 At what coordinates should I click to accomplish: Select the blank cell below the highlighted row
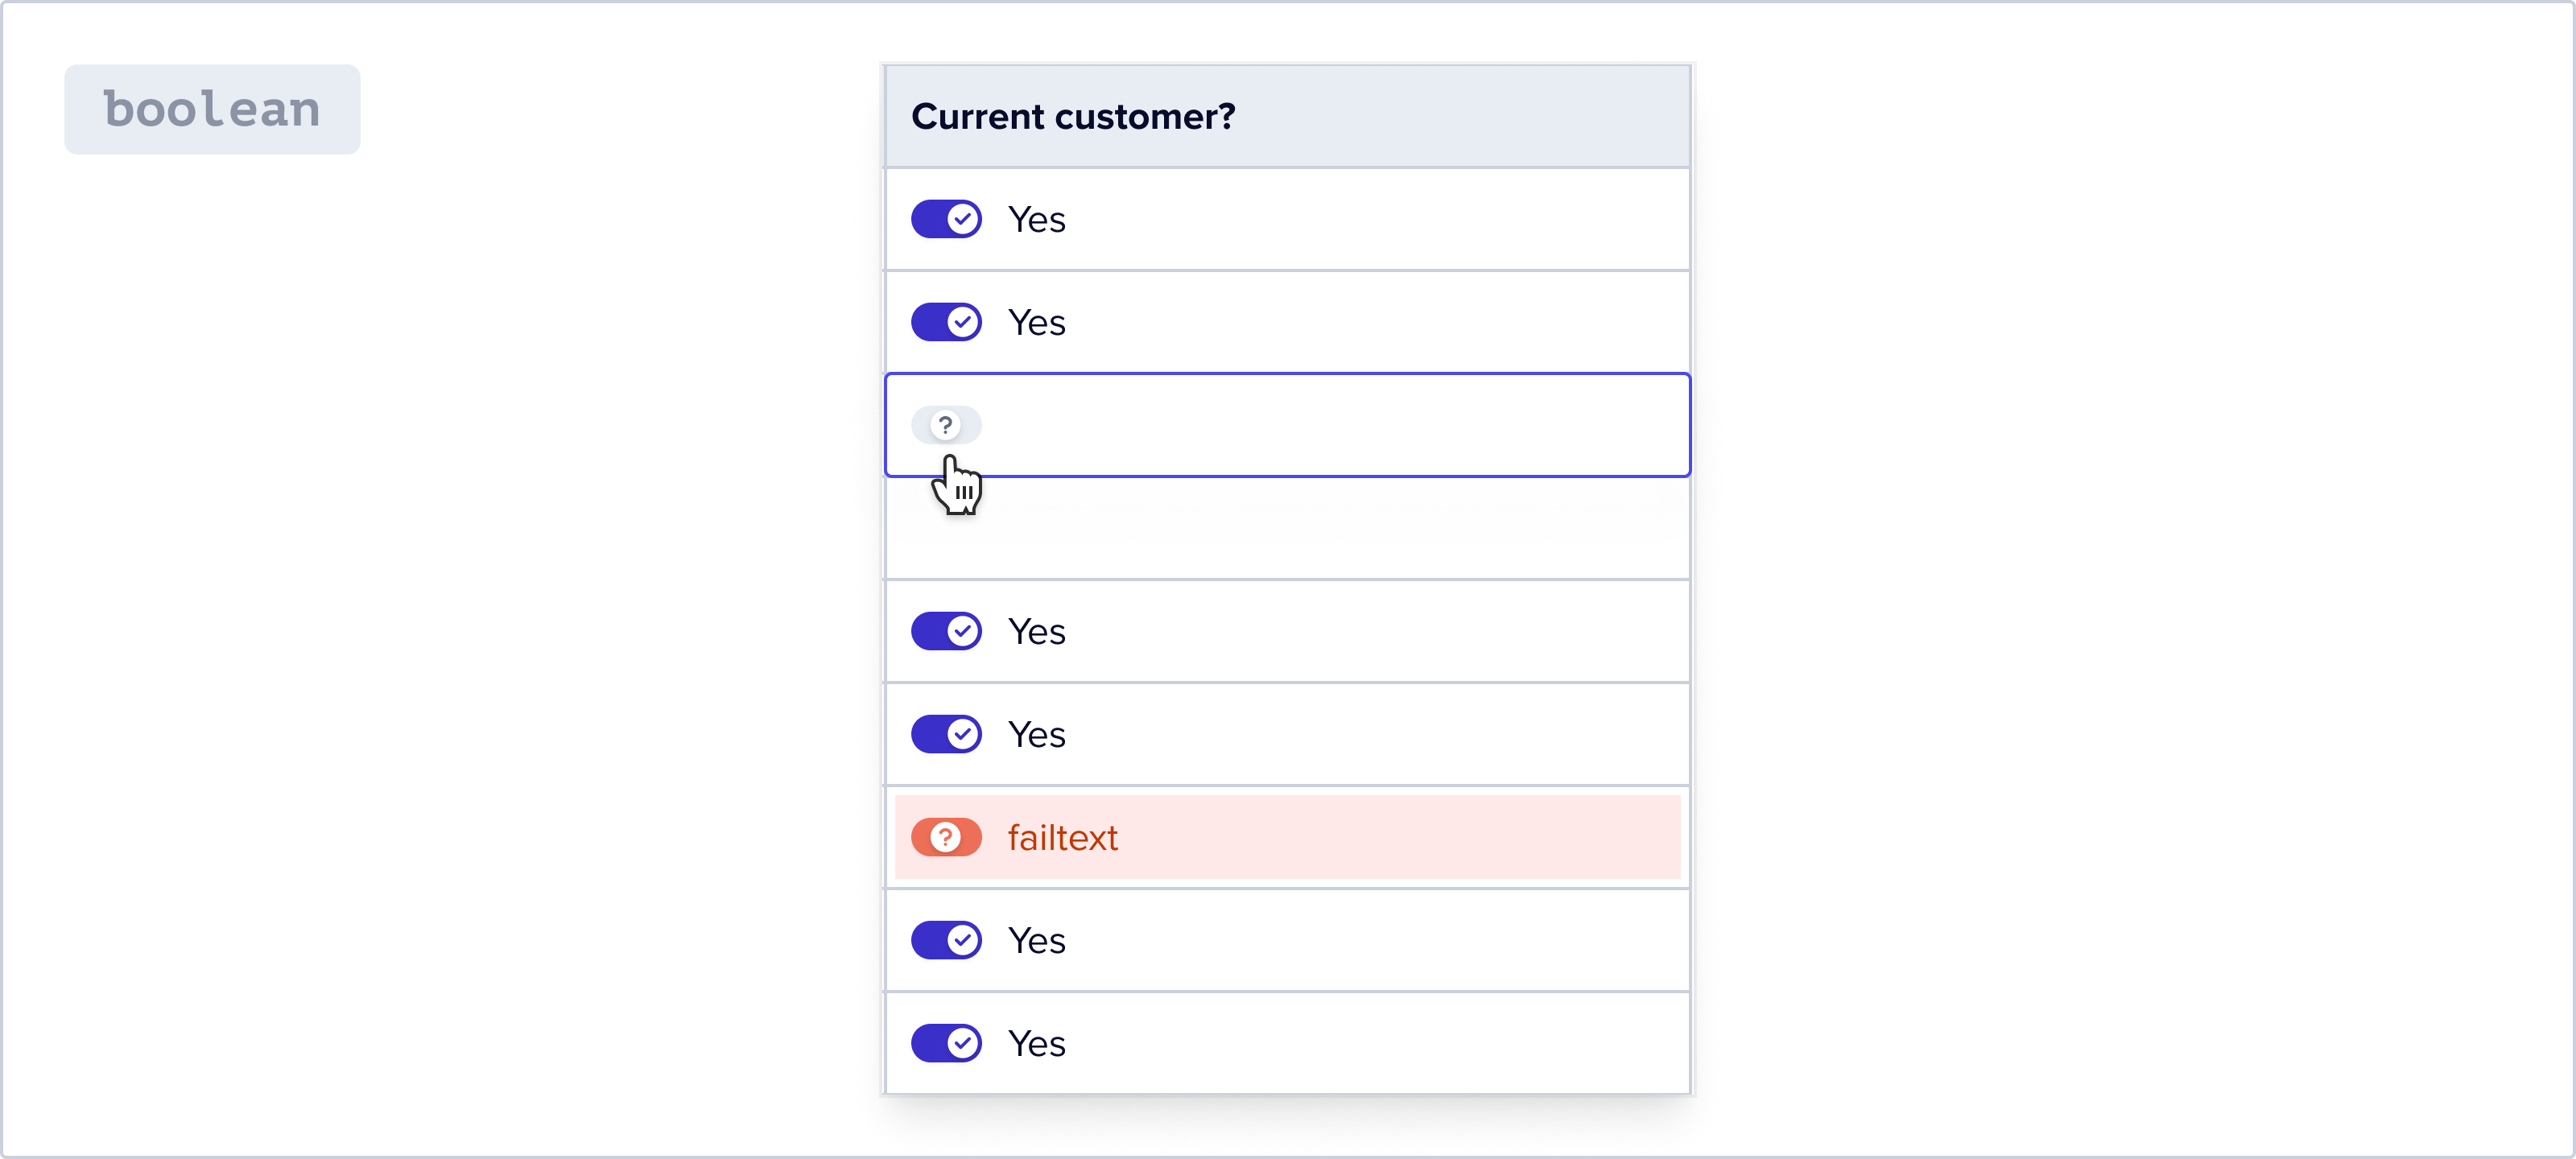pyautogui.click(x=1287, y=529)
